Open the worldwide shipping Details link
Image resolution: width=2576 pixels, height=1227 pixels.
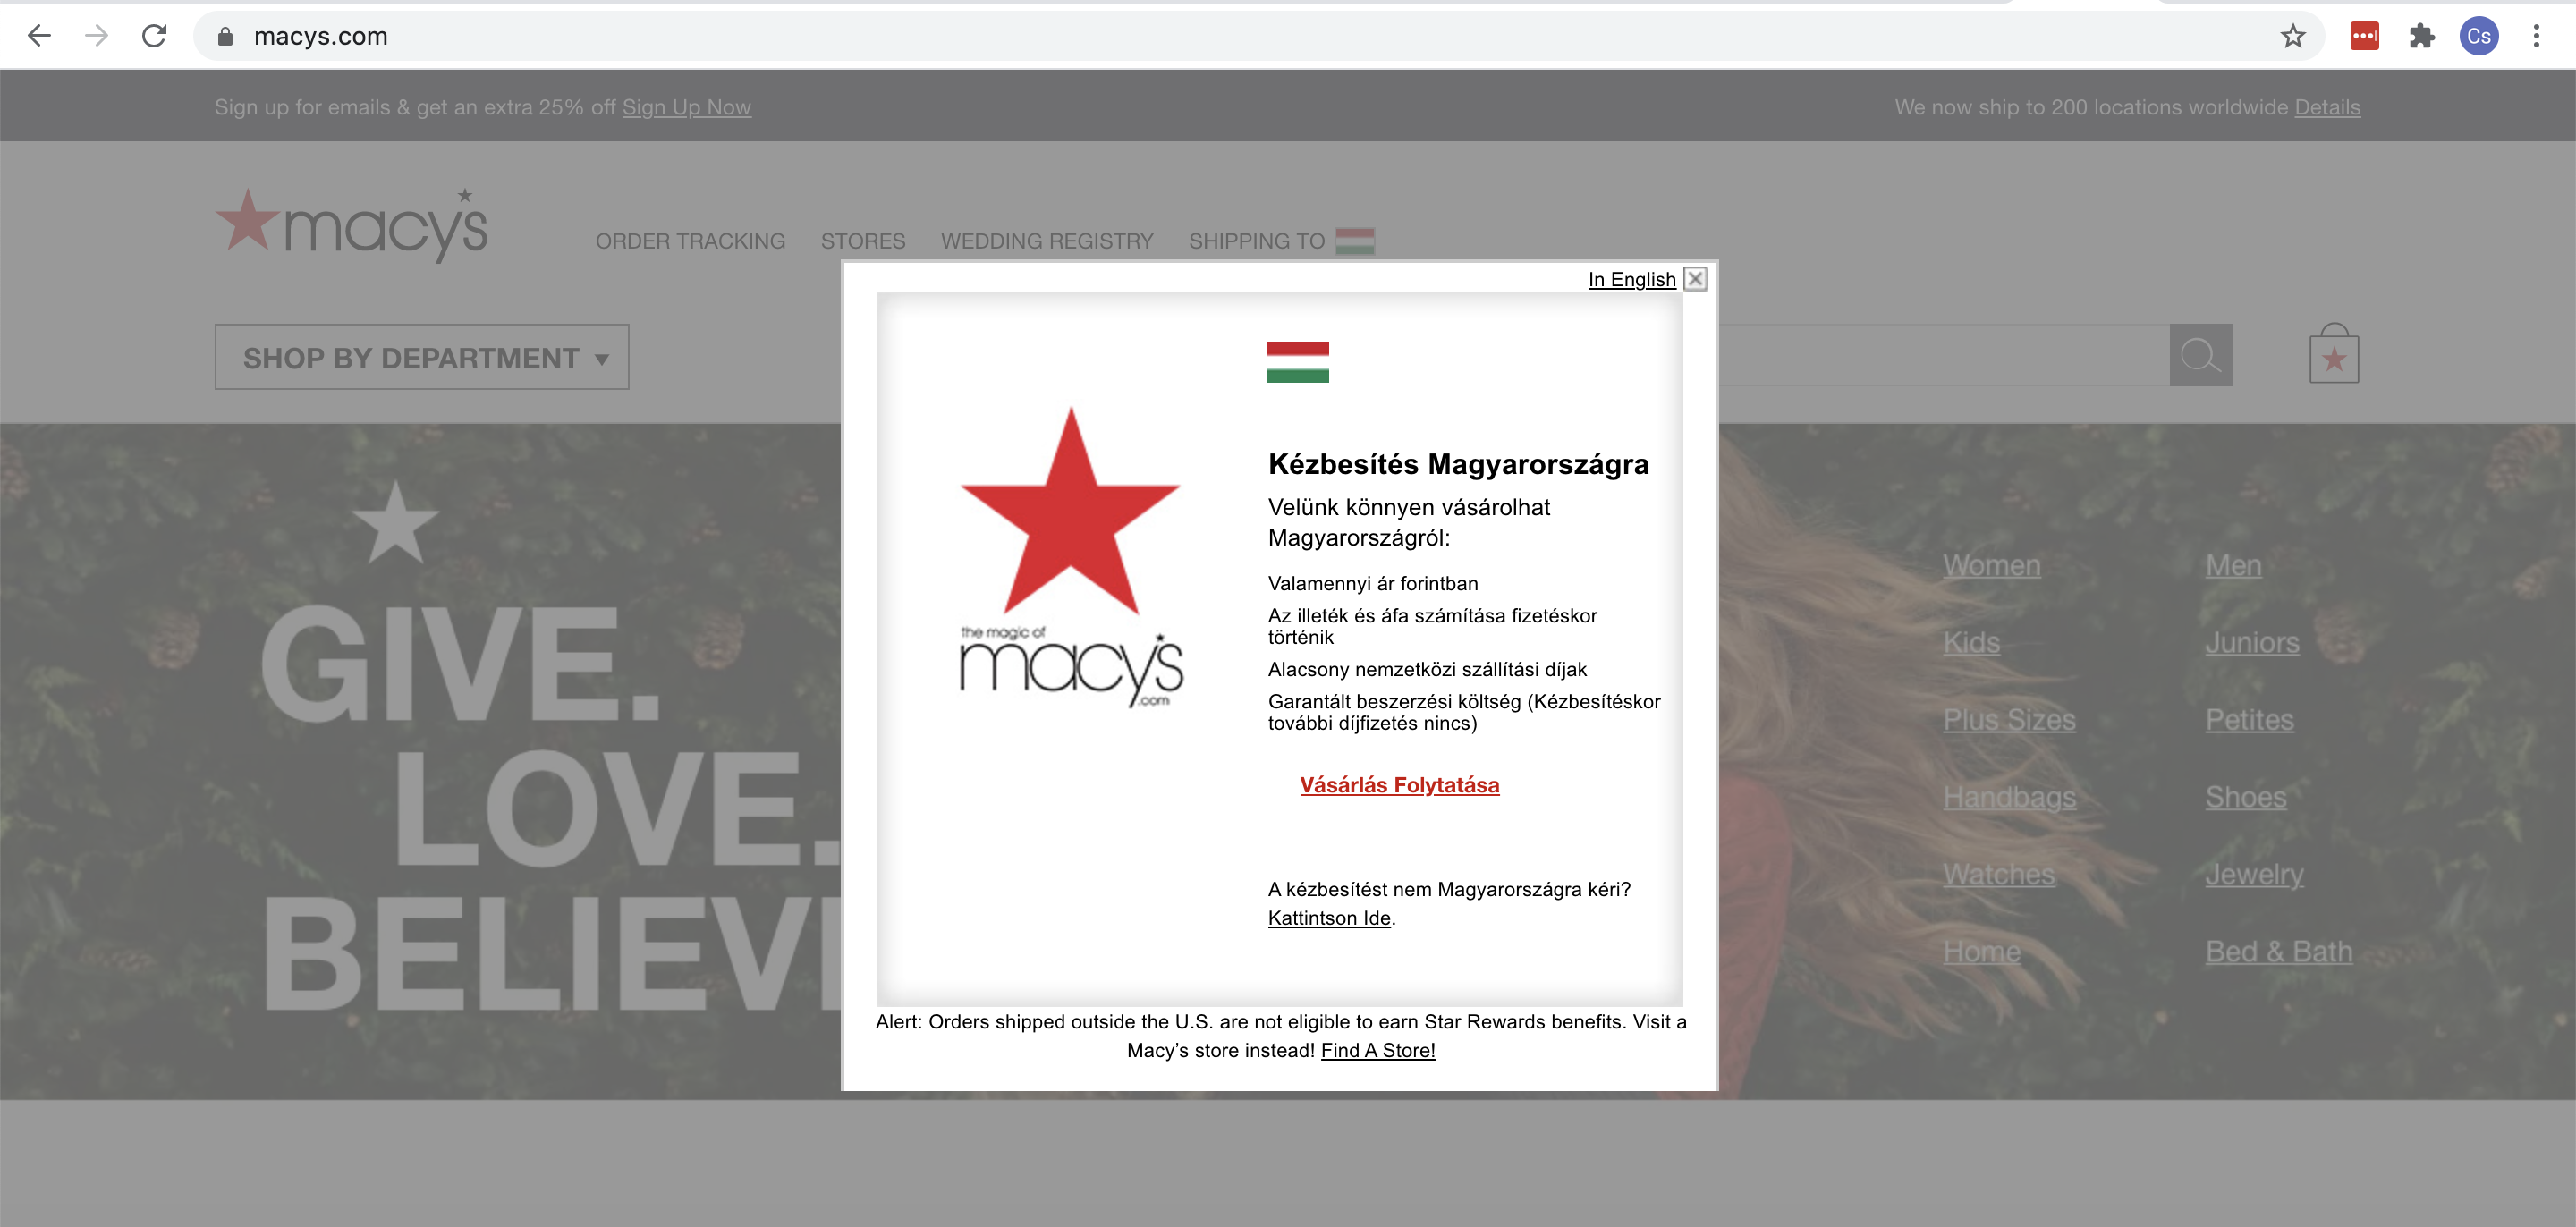click(x=2327, y=107)
